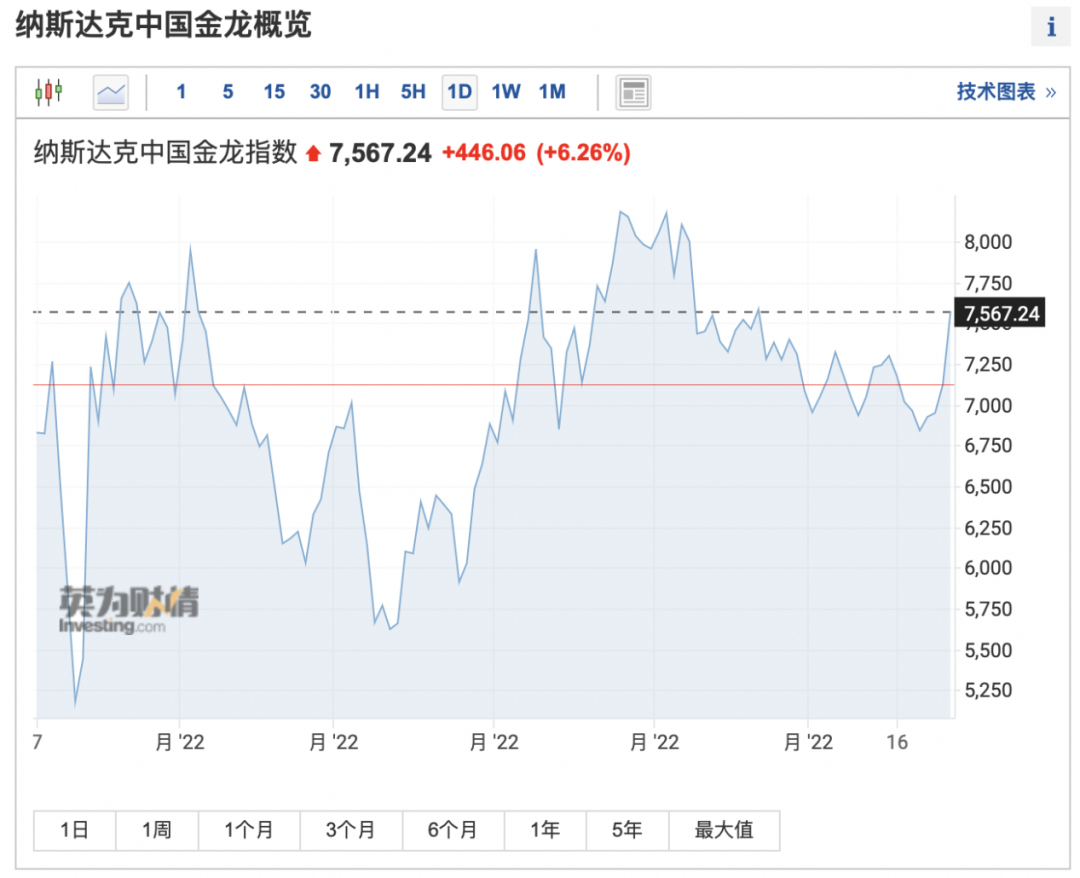This screenshot has height=878, width=1080.
Task: Click the 纳斯达克中国金龙指数 index name
Action: point(165,152)
